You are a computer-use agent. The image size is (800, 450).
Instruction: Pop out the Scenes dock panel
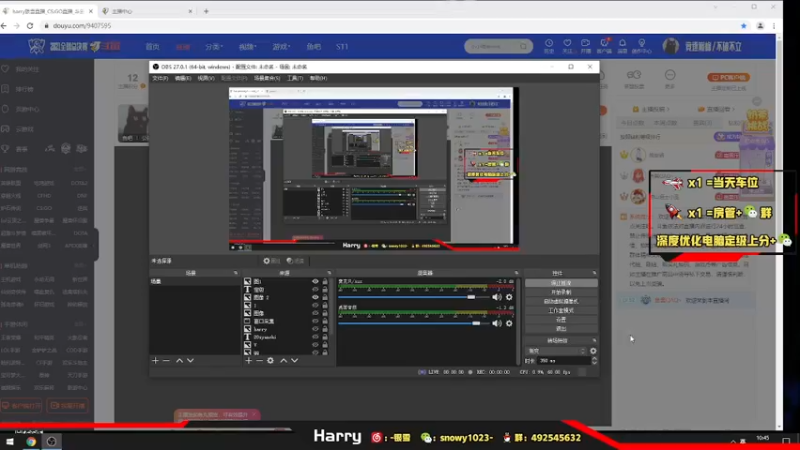235,273
